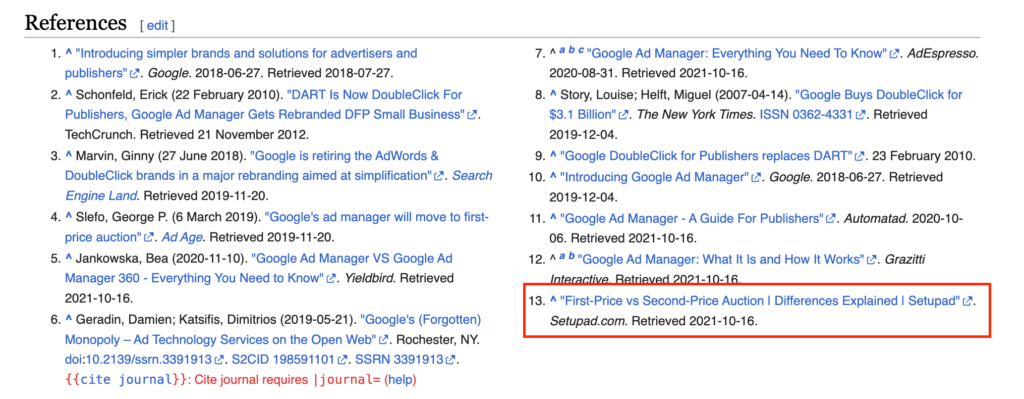1024x399 pixels.
Task: Click external link icon after AdEspresso article title
Action: [895, 54]
